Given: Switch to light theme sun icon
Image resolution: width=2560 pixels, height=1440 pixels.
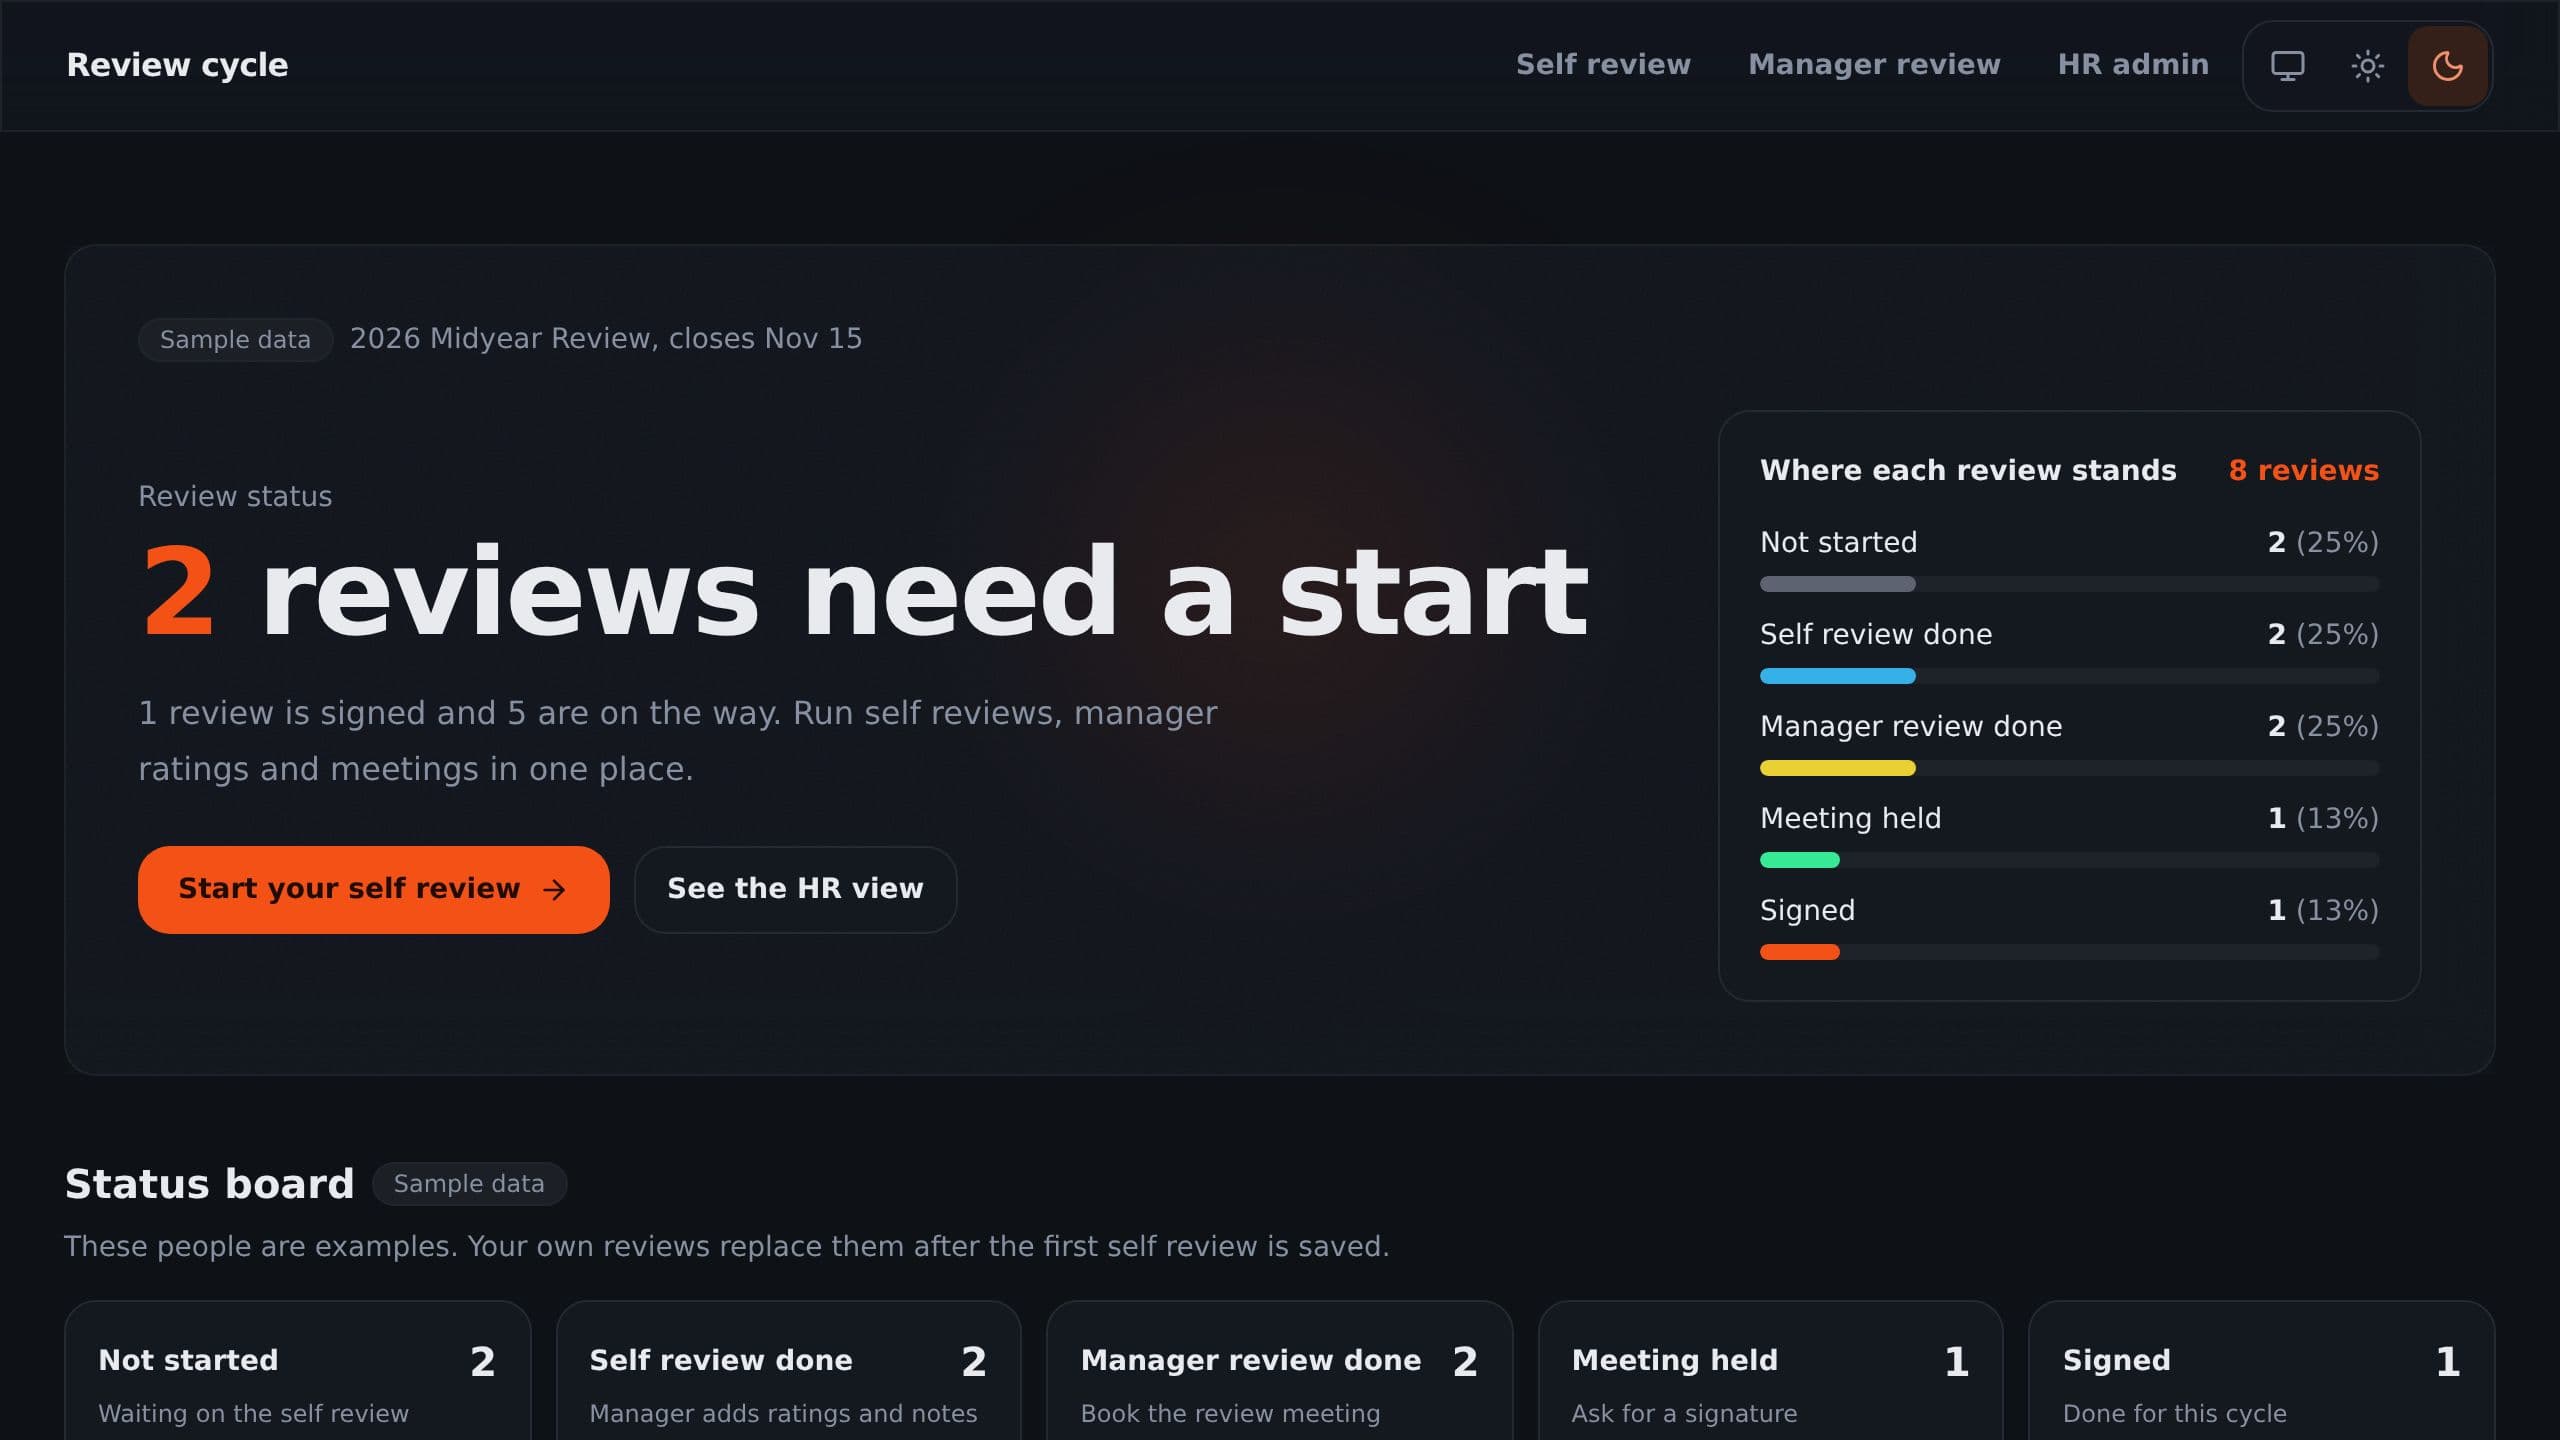Looking at the screenshot, I should 2367,66.
